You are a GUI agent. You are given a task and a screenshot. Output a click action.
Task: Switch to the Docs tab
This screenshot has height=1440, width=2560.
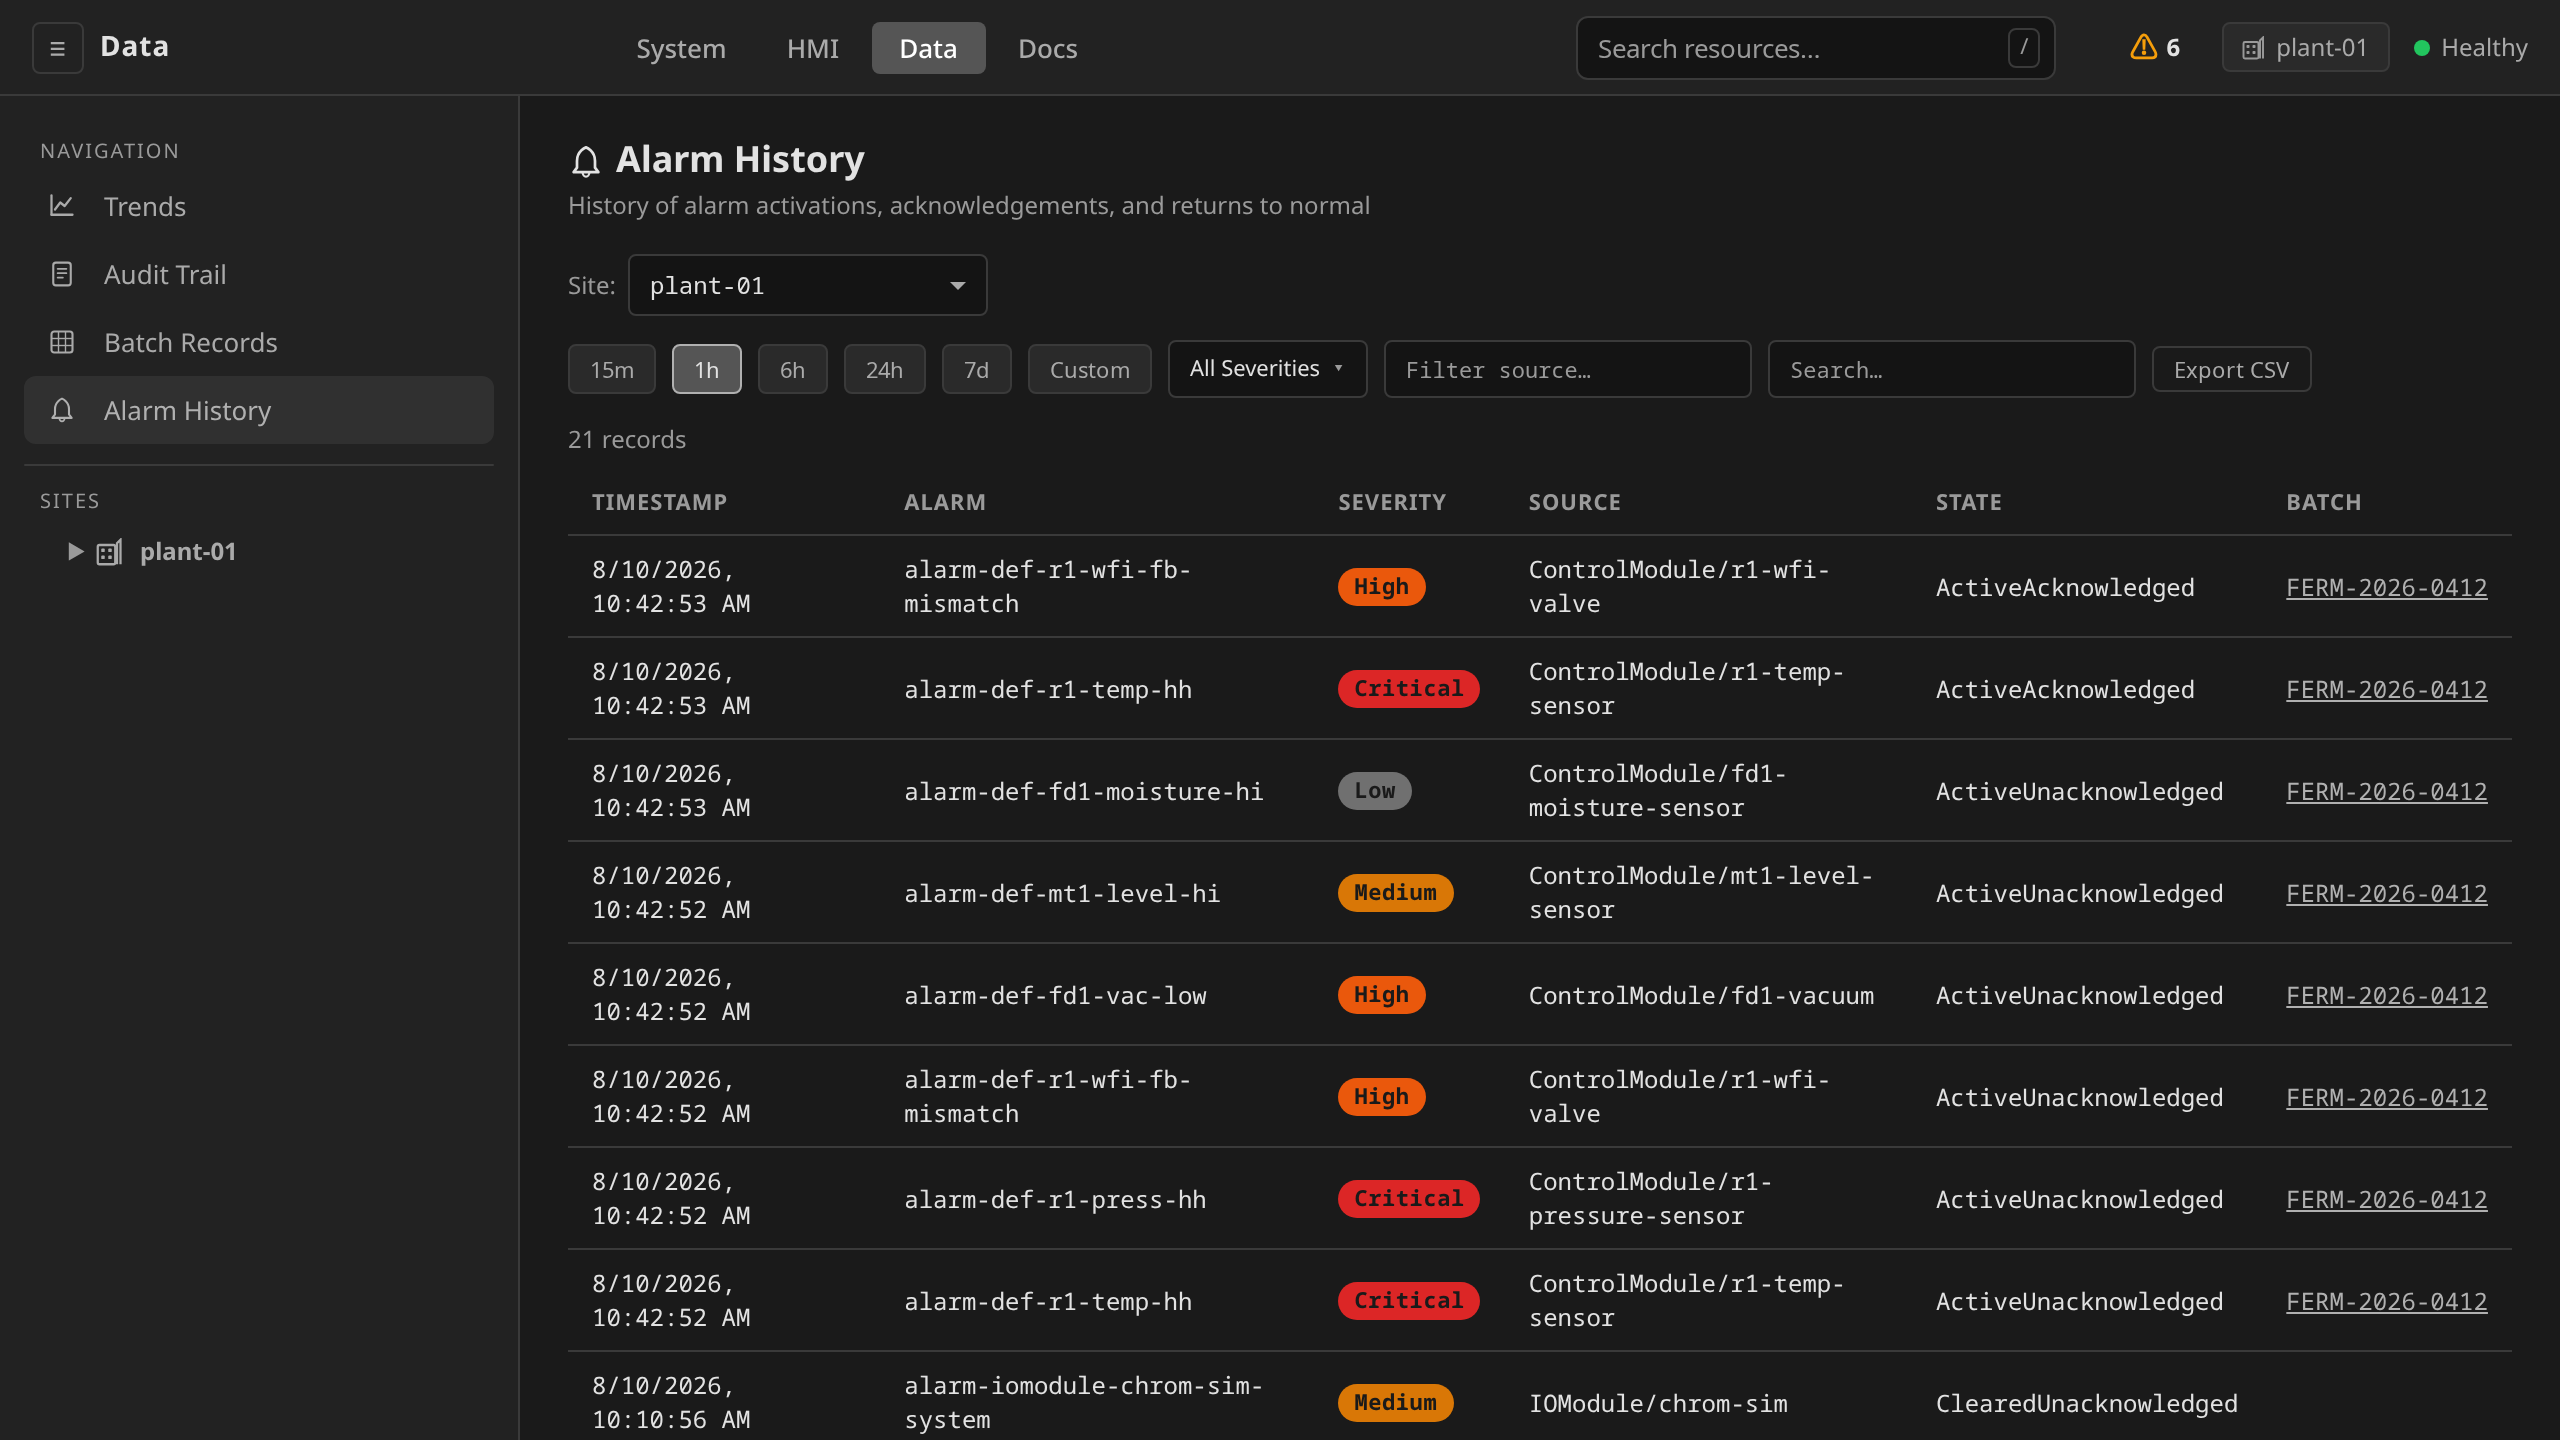coord(1048,48)
